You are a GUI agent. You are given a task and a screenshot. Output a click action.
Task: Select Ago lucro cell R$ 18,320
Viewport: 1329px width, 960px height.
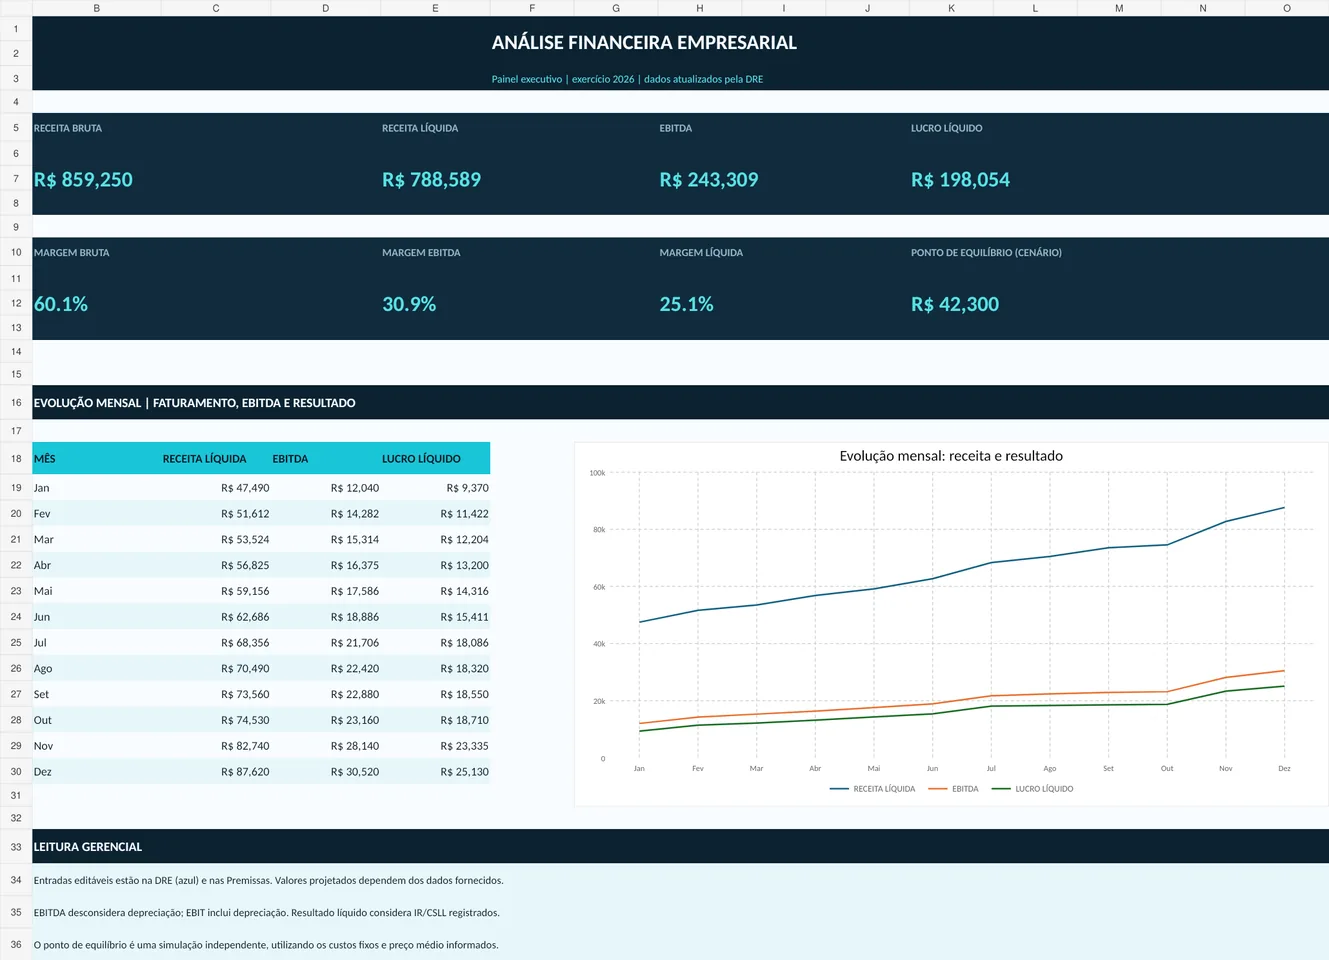(435, 669)
